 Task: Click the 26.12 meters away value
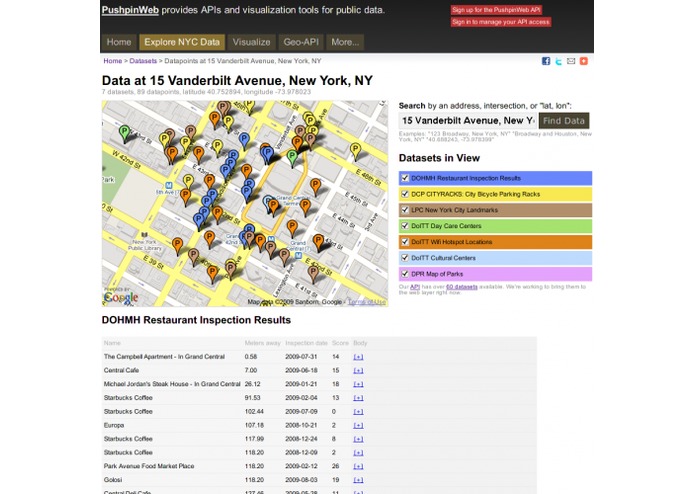coord(252,384)
